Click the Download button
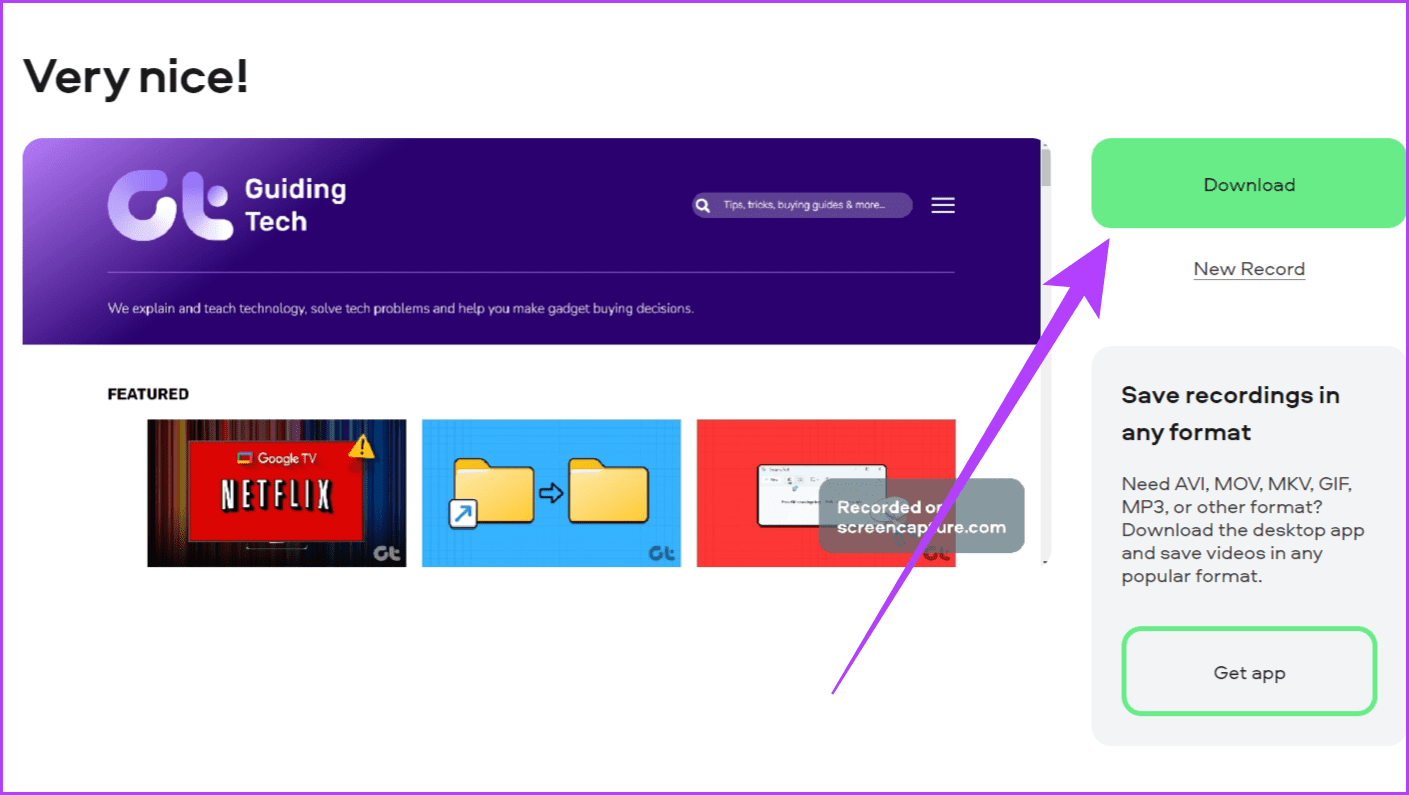The width and height of the screenshot is (1409, 795). click(1249, 184)
